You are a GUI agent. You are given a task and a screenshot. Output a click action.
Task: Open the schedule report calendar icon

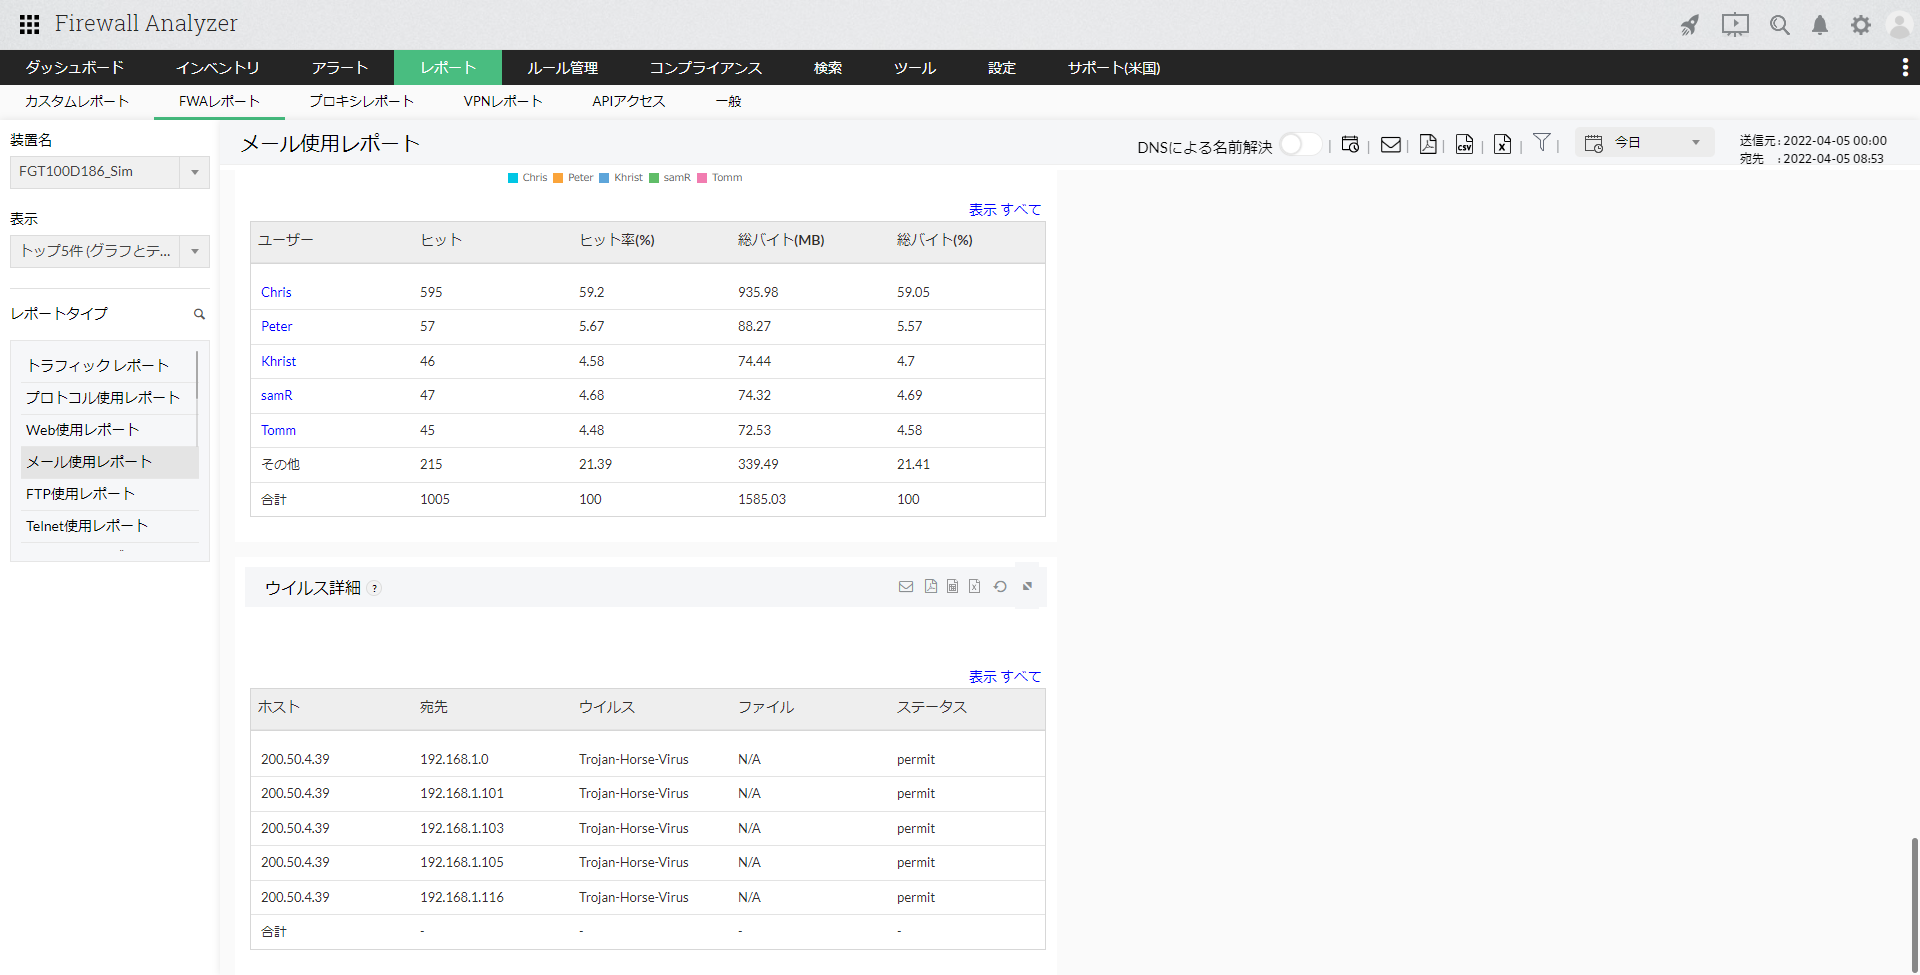1350,144
